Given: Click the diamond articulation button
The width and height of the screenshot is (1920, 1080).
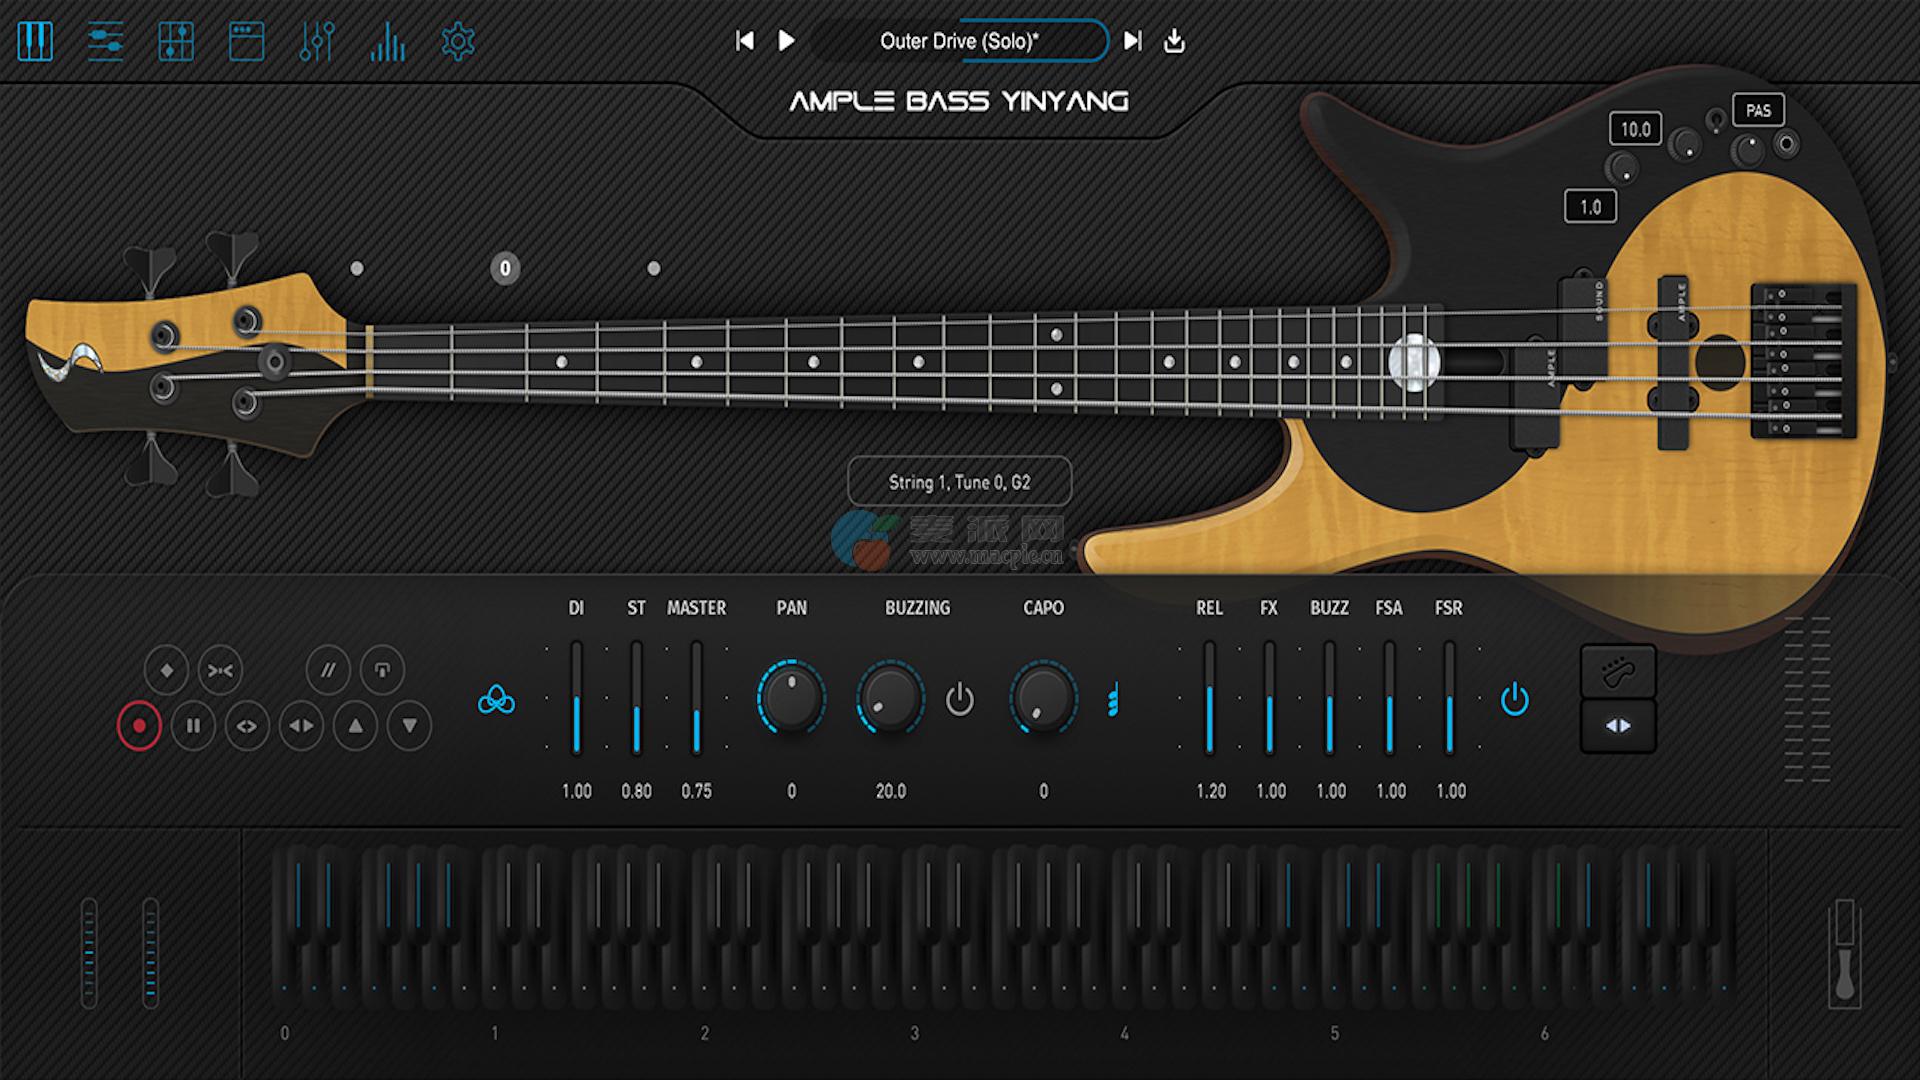Looking at the screenshot, I should point(167,670).
